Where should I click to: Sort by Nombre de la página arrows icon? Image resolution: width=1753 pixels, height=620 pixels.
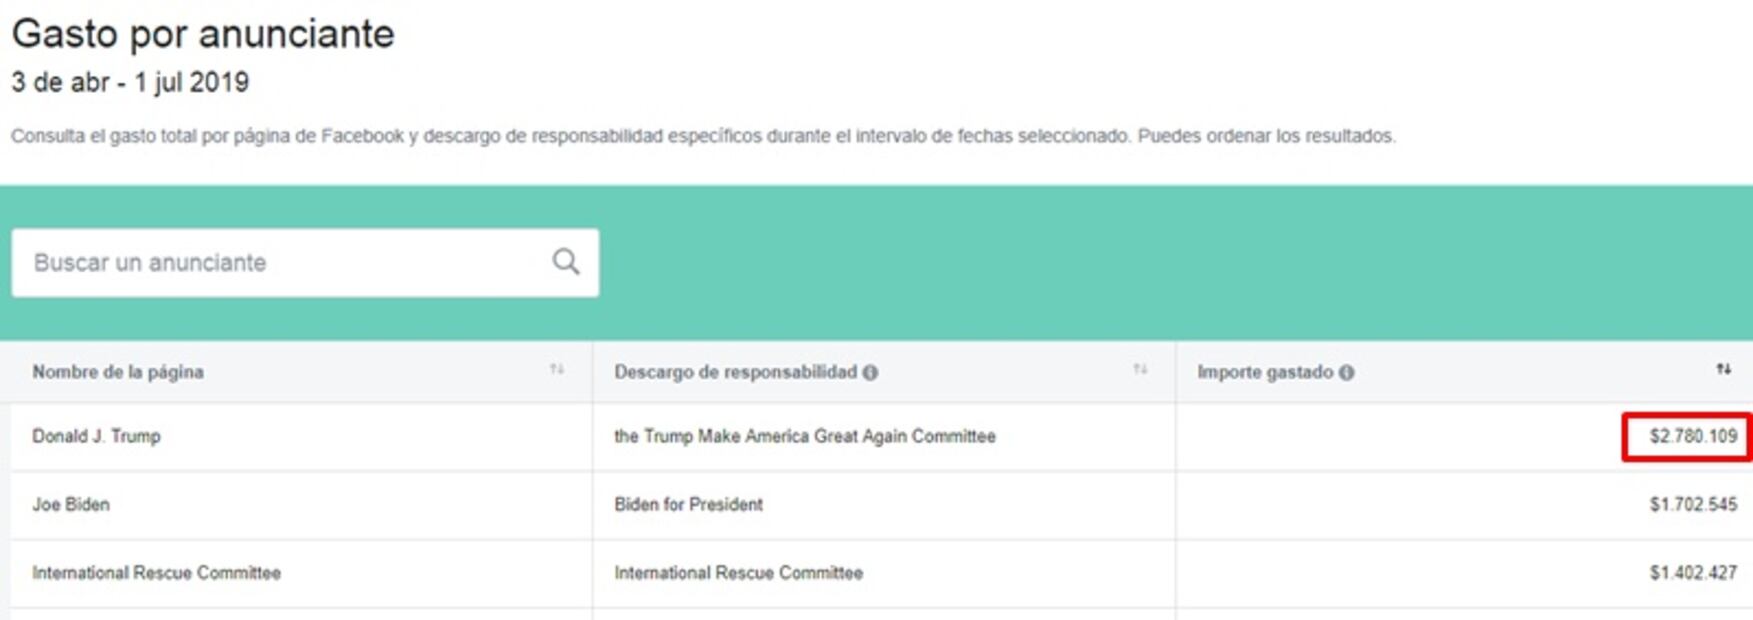pyautogui.click(x=557, y=370)
